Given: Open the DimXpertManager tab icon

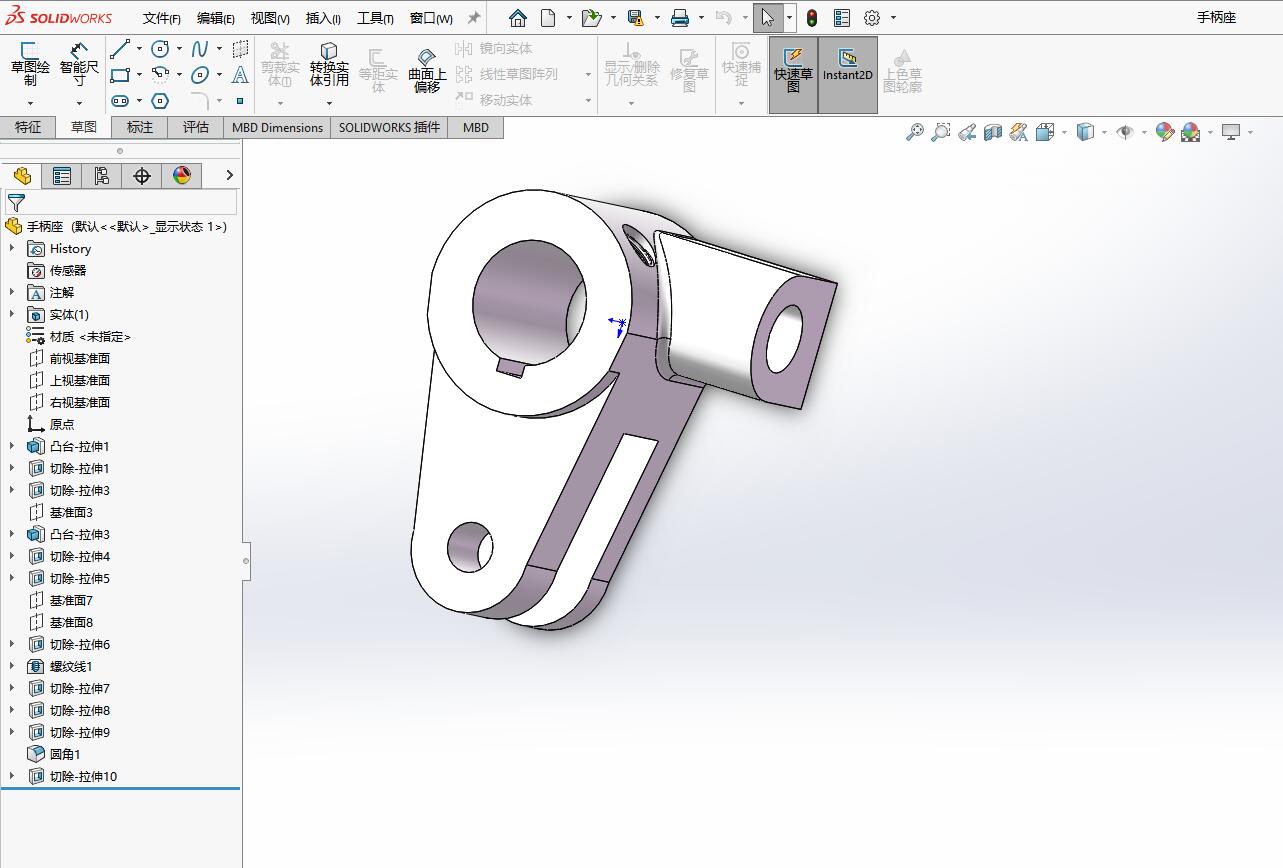Looking at the screenshot, I should (142, 176).
